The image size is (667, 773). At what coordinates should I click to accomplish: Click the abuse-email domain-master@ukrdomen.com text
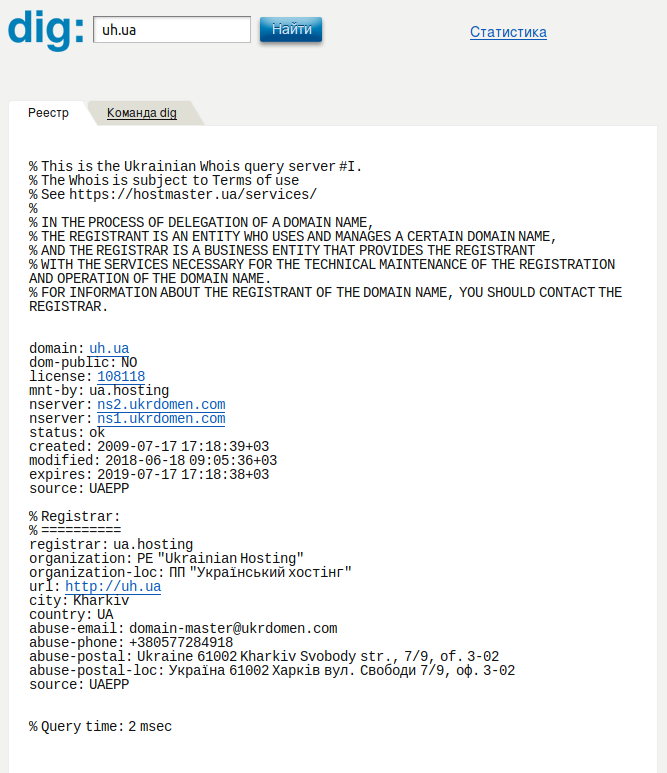click(x=233, y=629)
